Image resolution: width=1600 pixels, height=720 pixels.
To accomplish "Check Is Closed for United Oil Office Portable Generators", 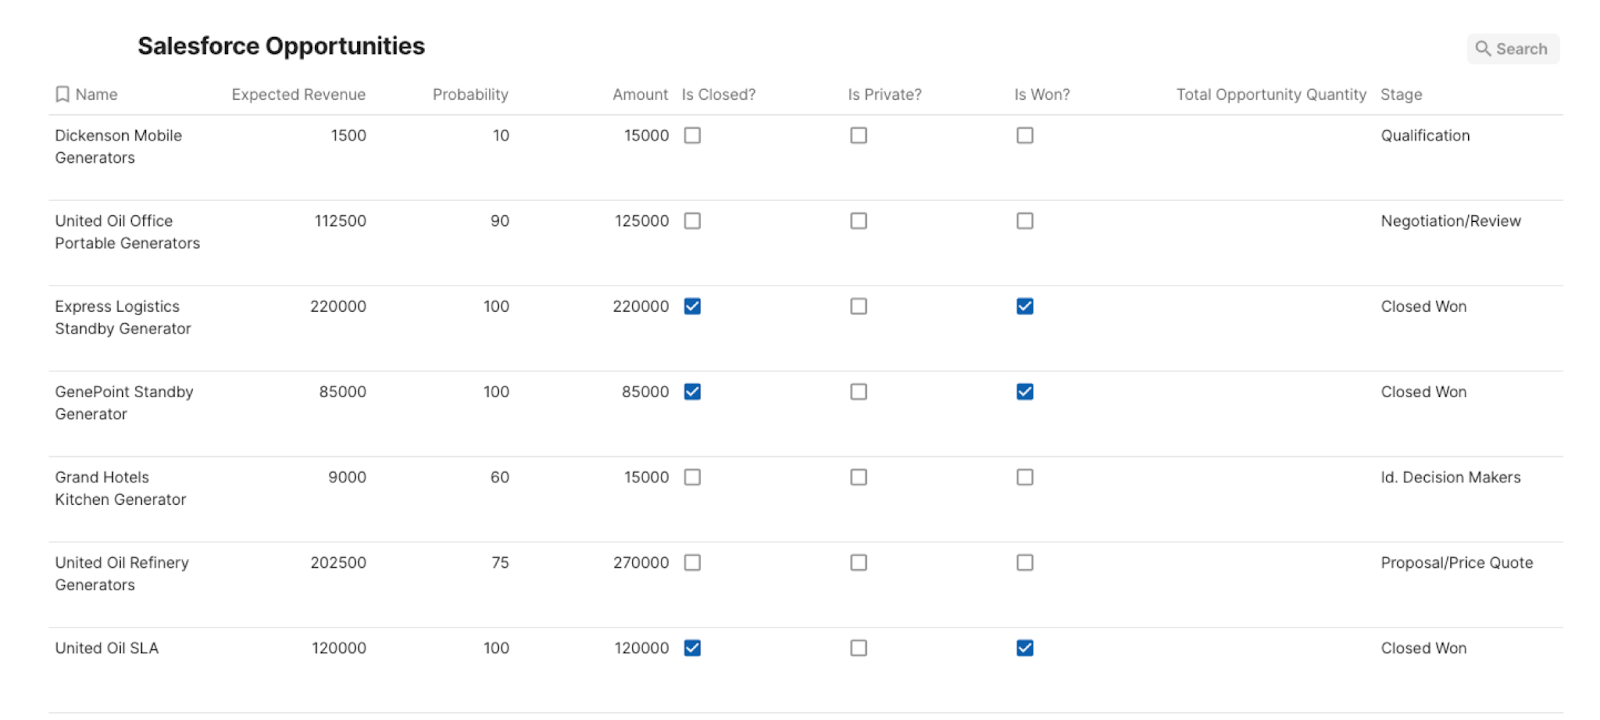I will [692, 221].
